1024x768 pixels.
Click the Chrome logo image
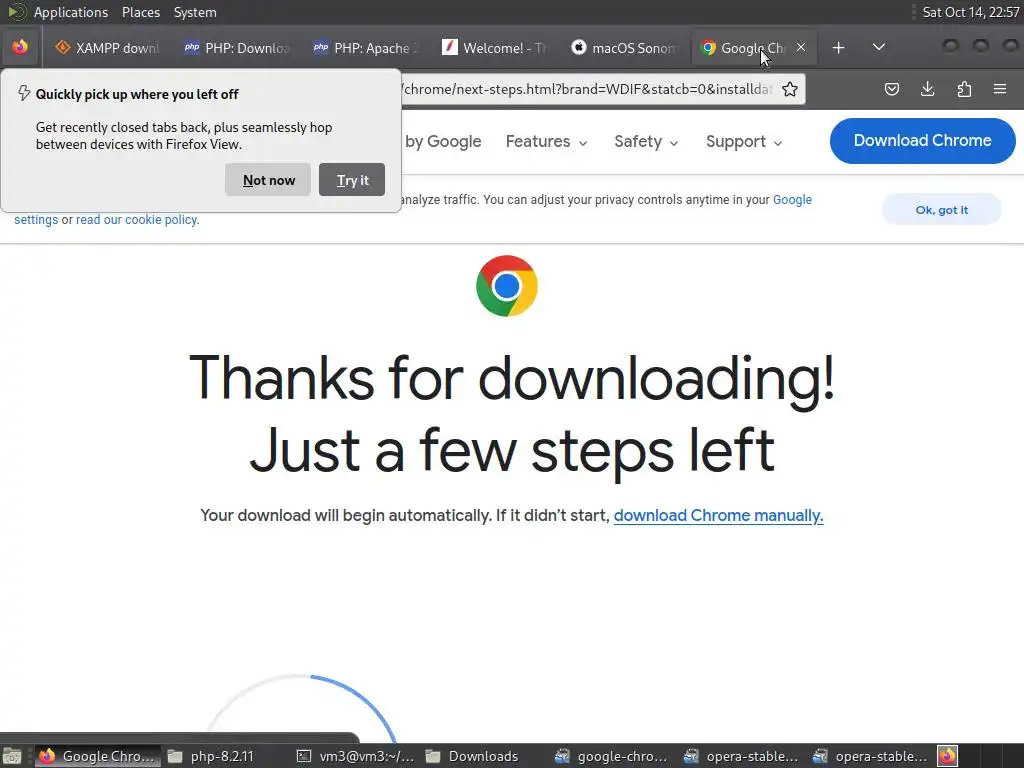point(507,286)
